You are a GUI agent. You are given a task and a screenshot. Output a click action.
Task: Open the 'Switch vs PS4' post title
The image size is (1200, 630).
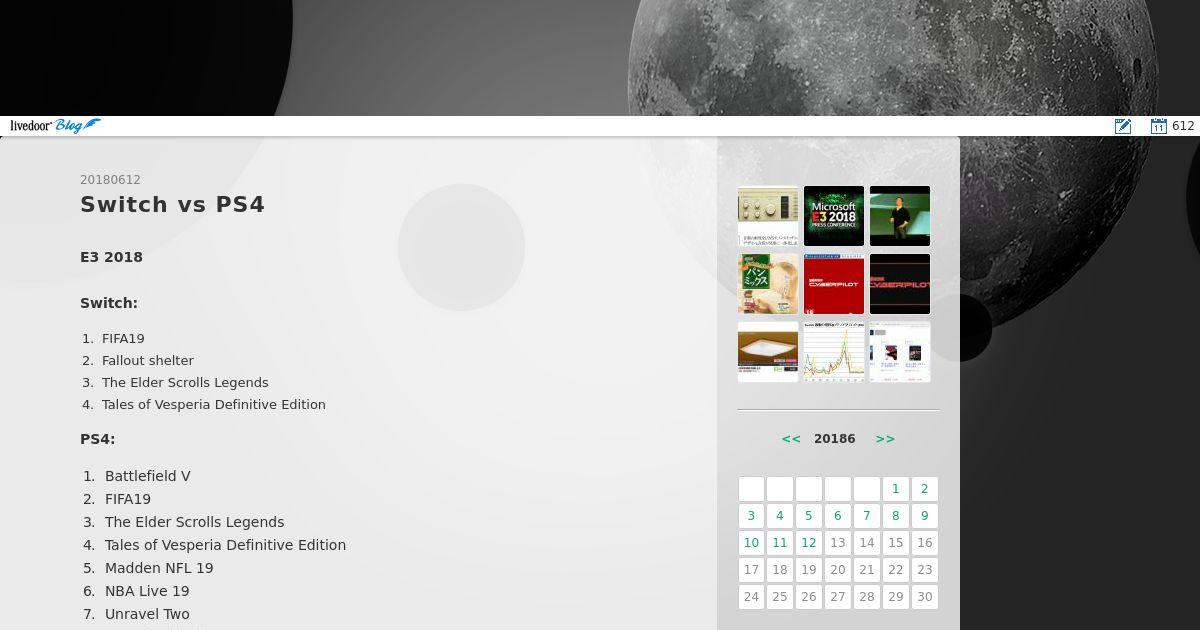click(172, 204)
